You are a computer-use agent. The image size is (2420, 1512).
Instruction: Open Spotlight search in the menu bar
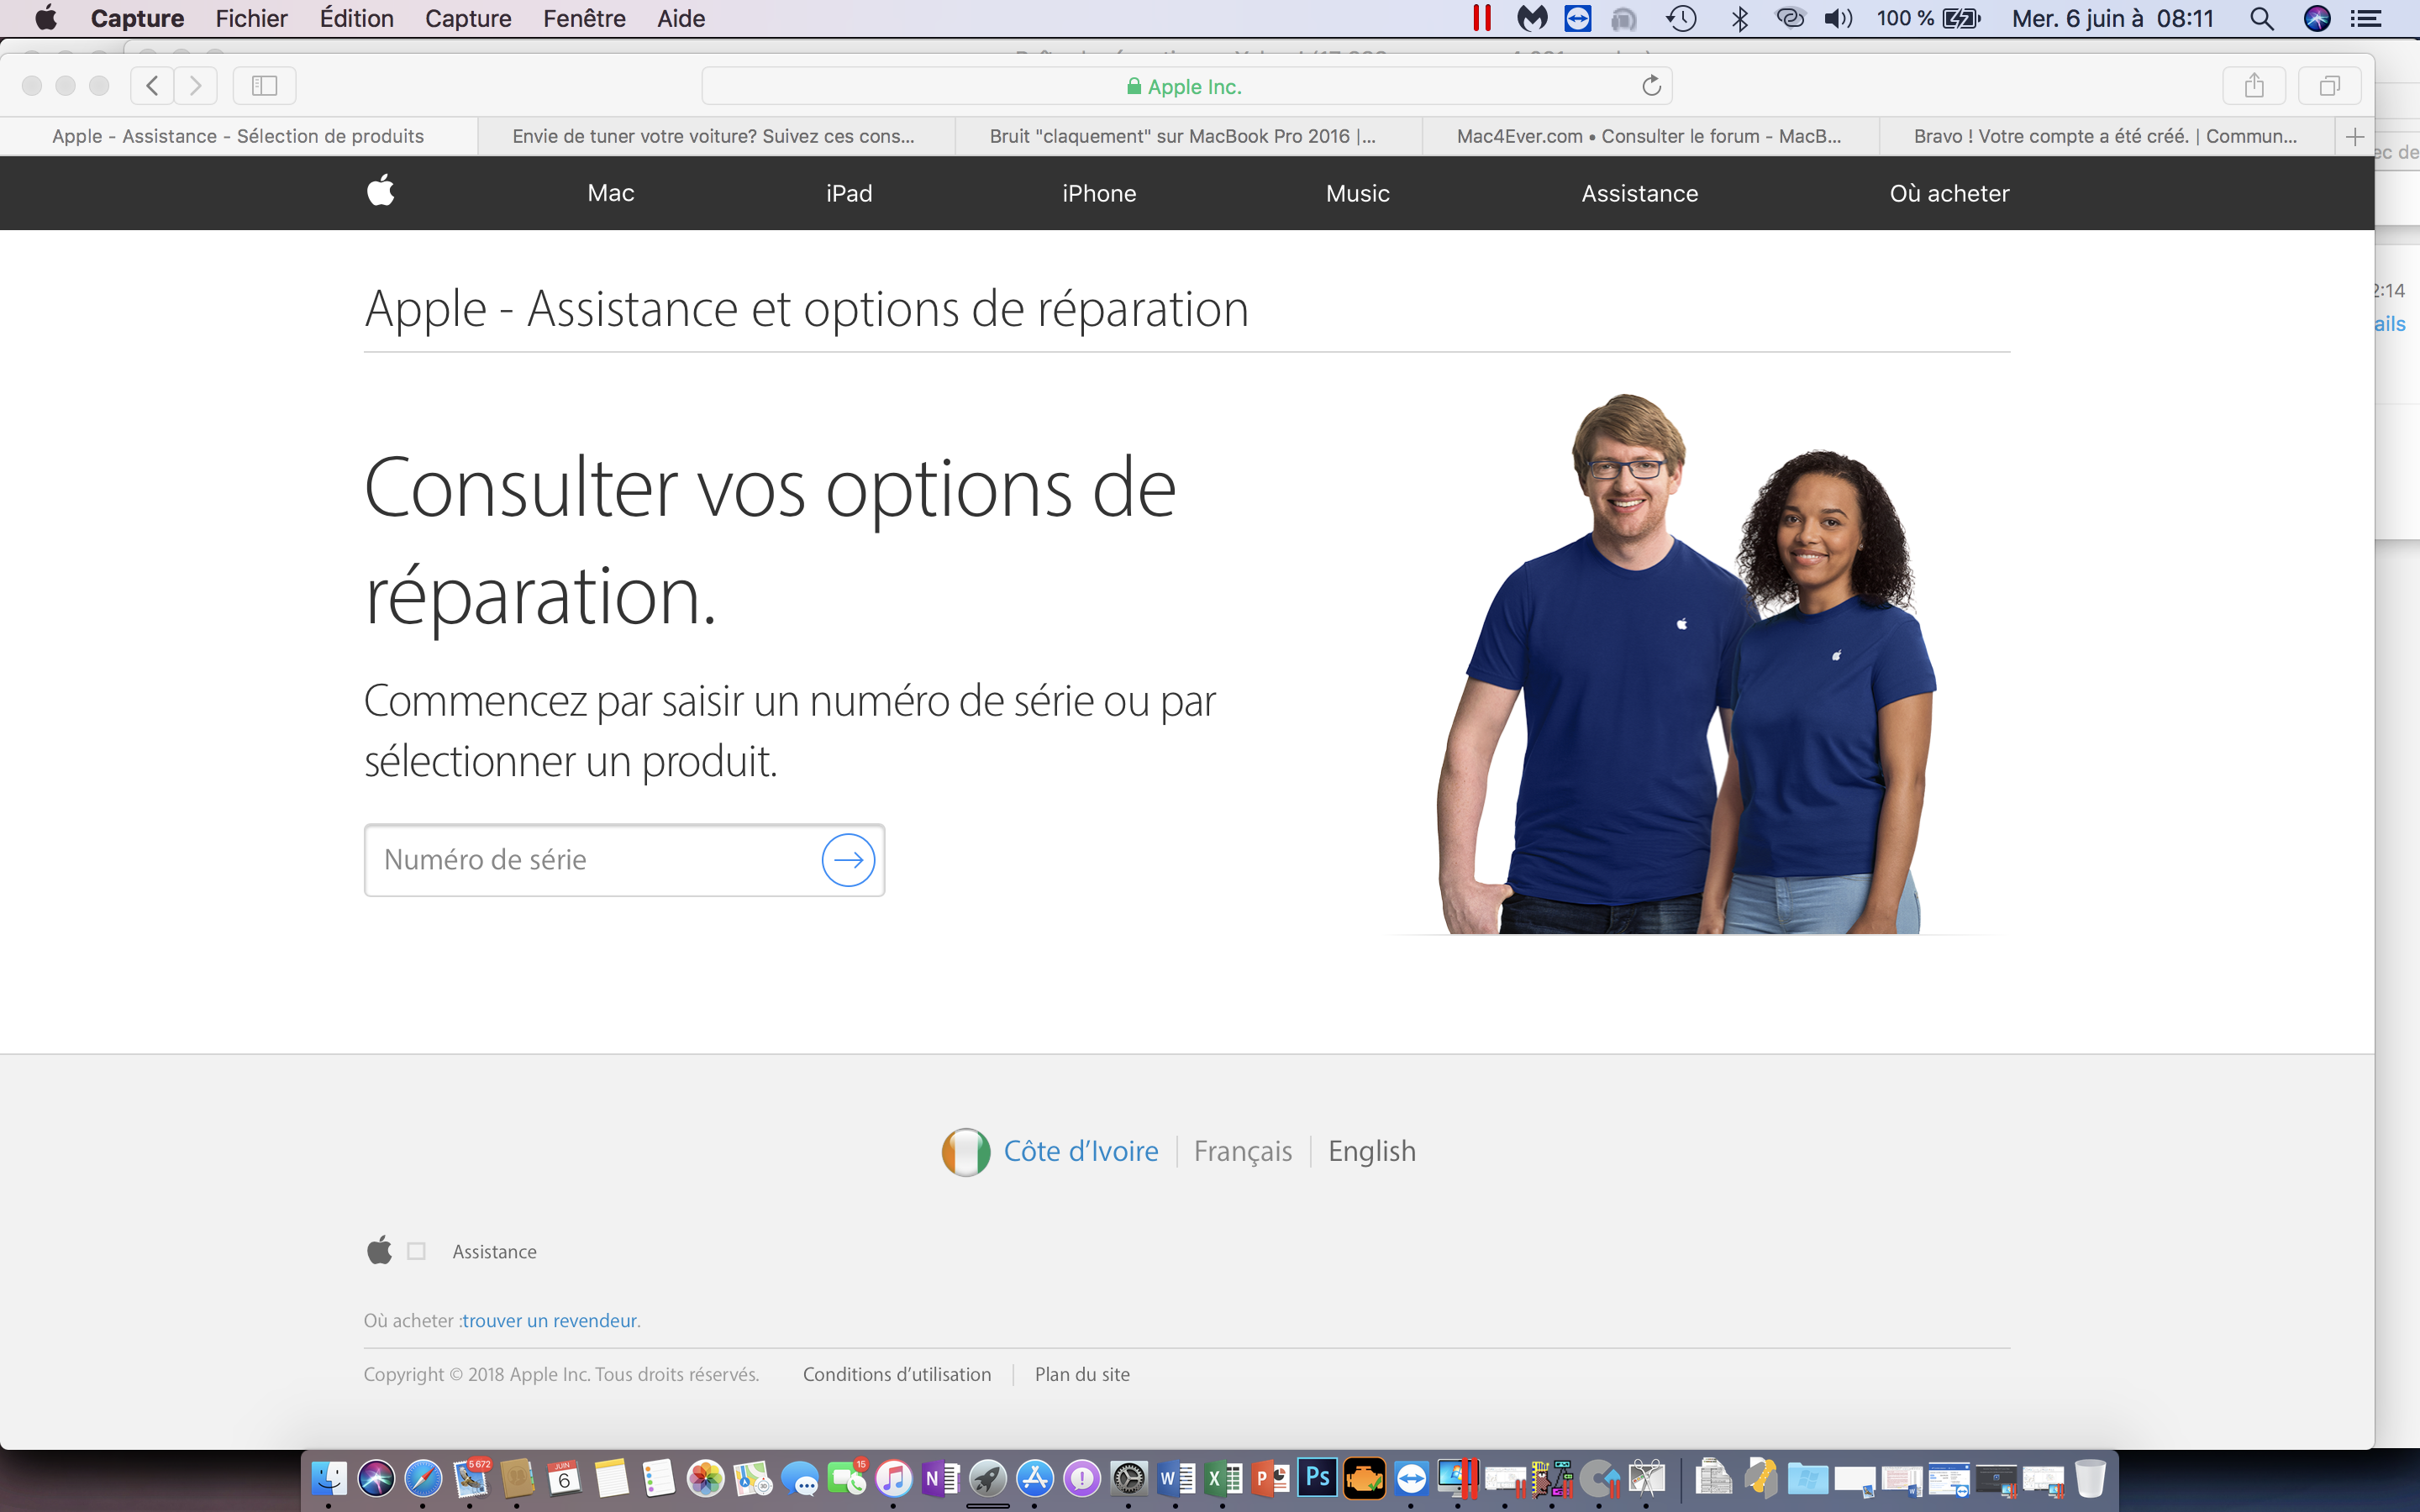(x=2261, y=19)
